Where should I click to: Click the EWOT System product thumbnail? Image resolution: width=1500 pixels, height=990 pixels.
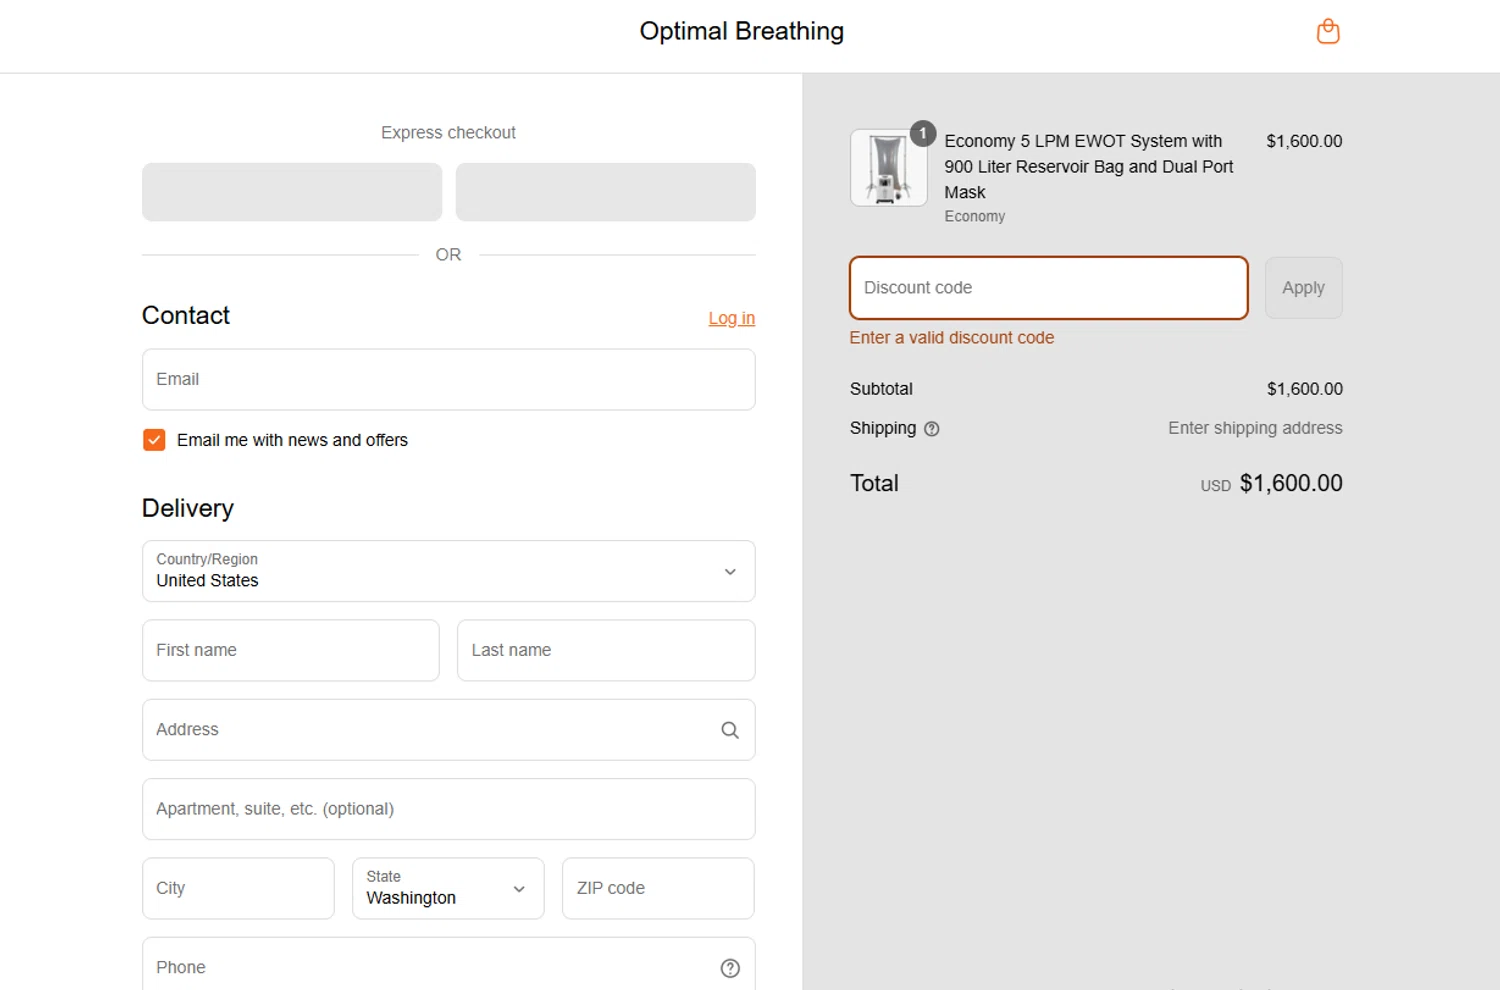point(888,168)
